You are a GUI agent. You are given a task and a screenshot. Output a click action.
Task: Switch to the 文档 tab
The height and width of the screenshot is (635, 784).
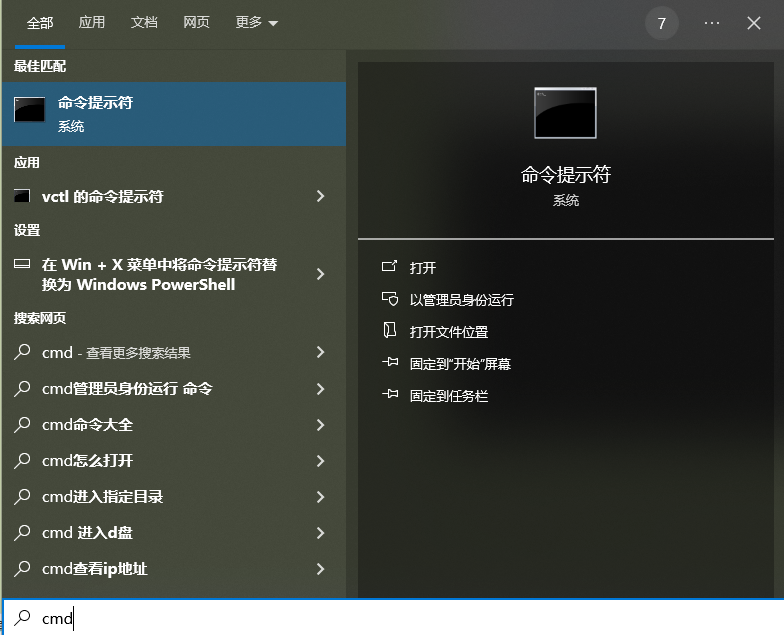[144, 23]
